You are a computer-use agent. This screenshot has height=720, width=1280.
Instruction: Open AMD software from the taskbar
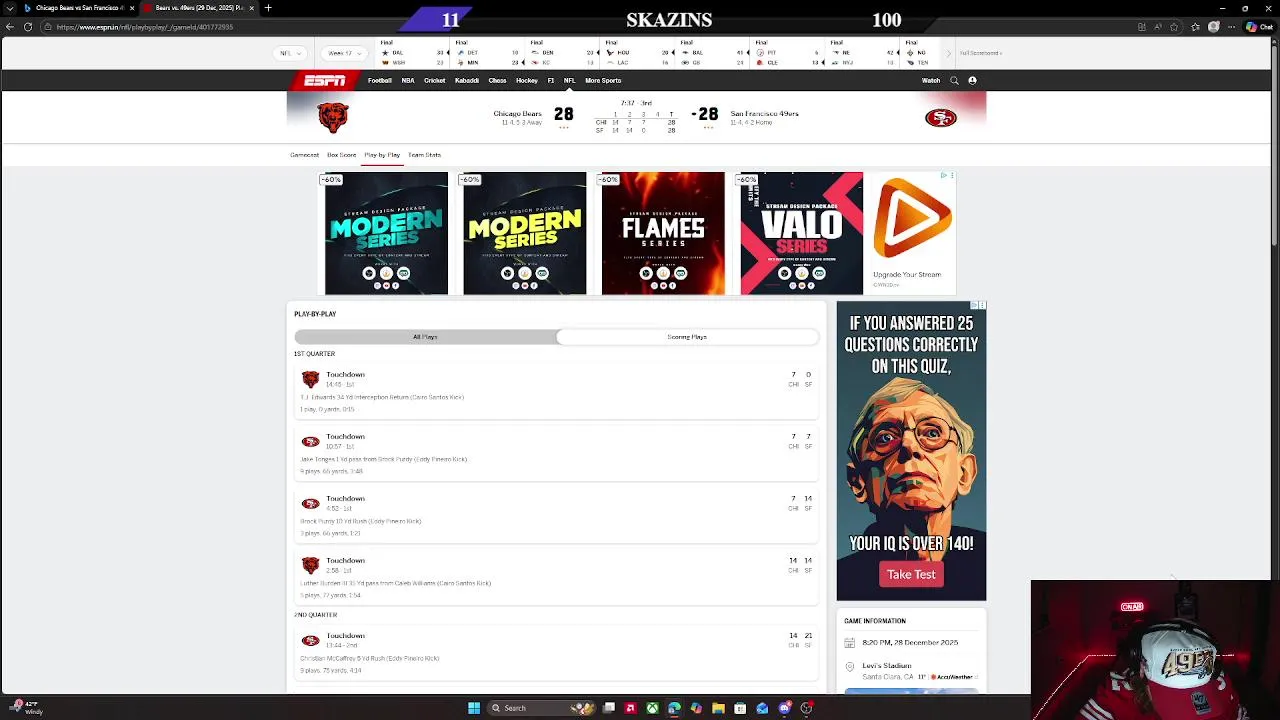coord(630,708)
